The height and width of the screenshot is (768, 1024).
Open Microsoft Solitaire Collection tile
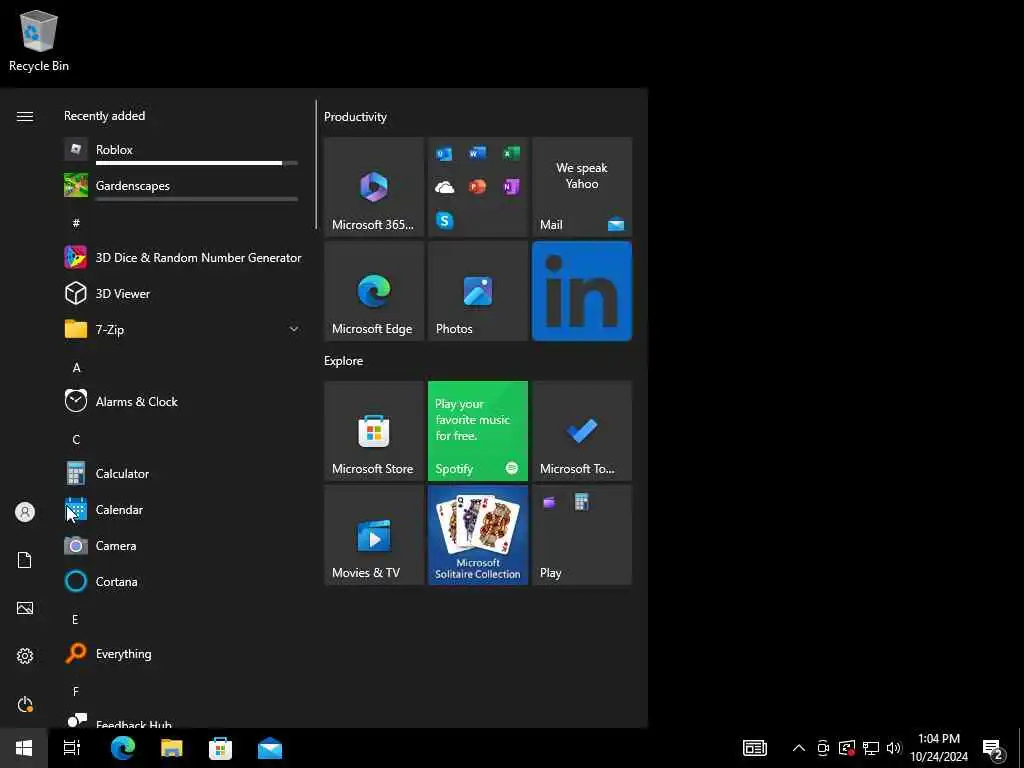pyautogui.click(x=478, y=535)
